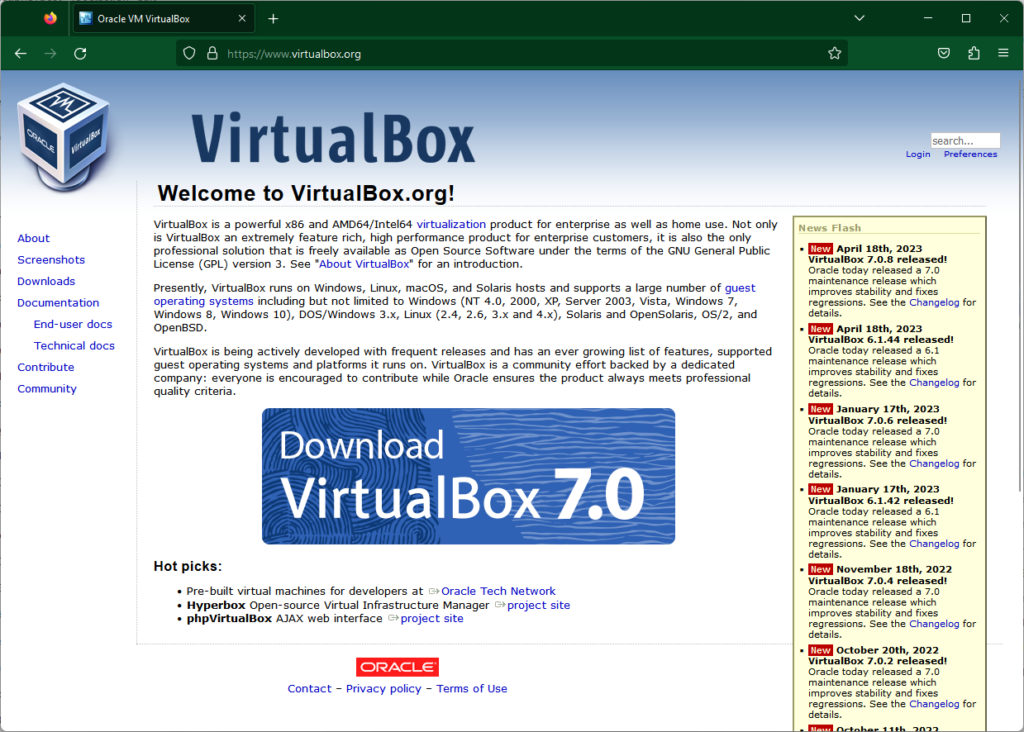The image size is (1024, 732).
Task: Open the Screenshots sidebar link
Action: click(x=51, y=260)
